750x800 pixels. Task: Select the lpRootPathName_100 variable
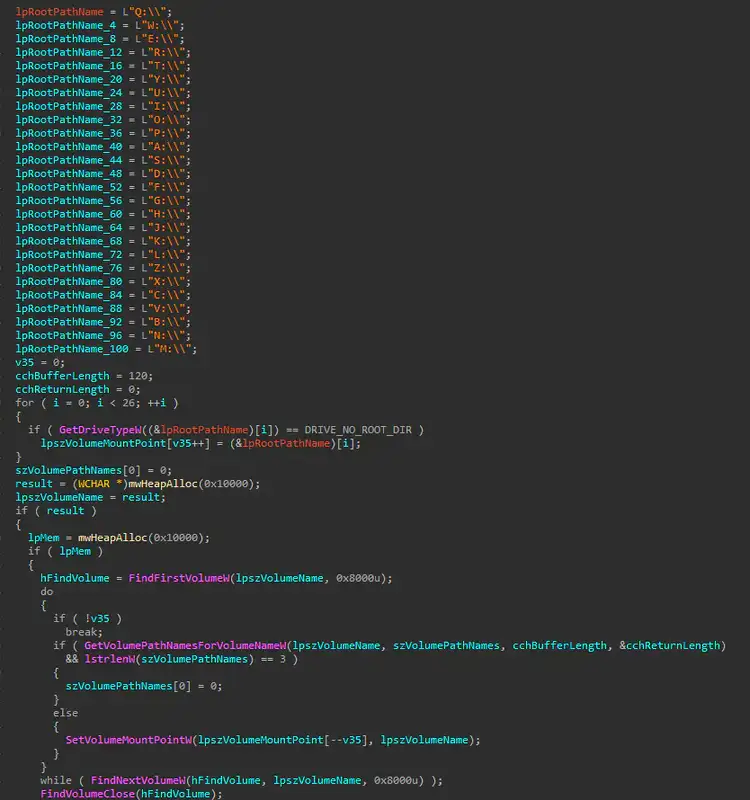click(x=73, y=348)
